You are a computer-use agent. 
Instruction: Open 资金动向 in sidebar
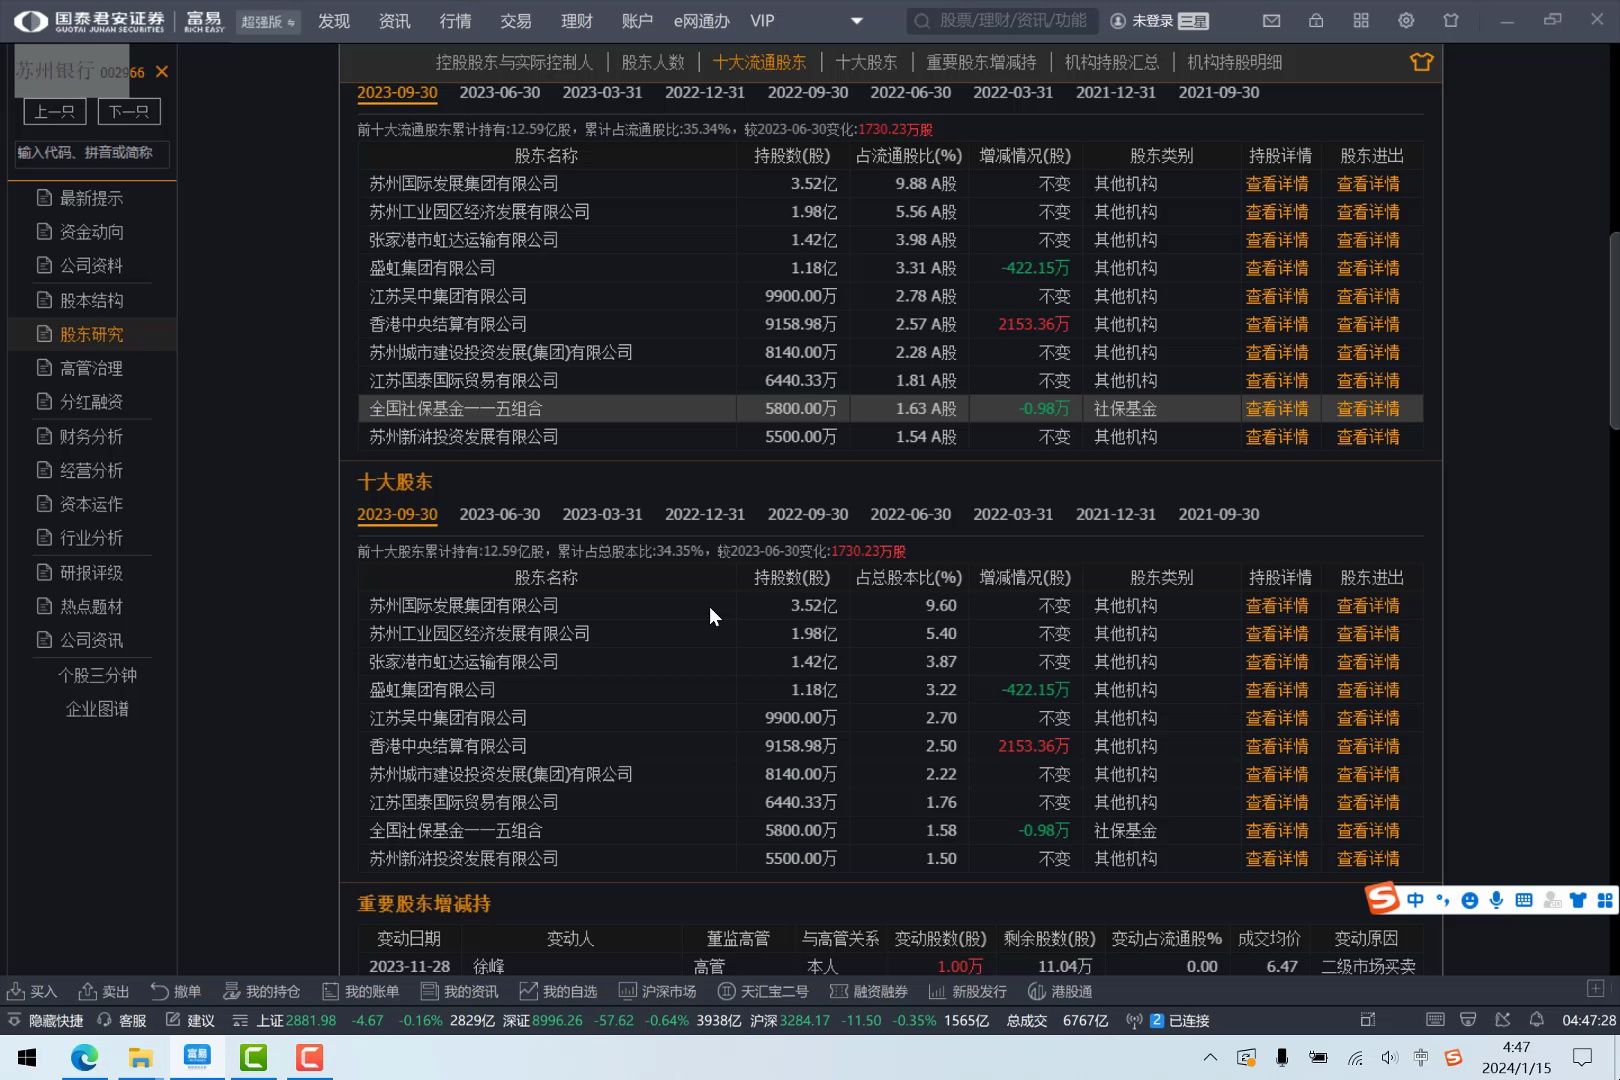pos(91,232)
